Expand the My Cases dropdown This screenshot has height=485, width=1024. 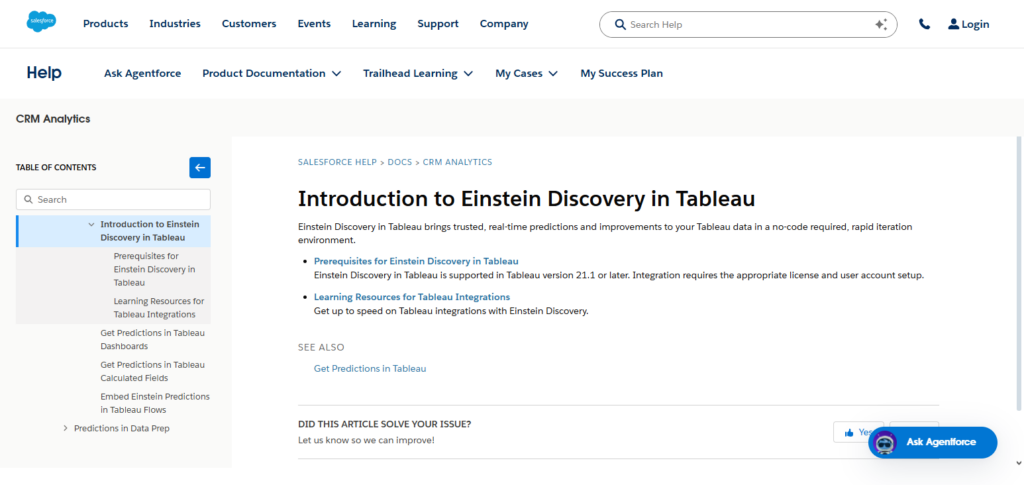point(526,73)
